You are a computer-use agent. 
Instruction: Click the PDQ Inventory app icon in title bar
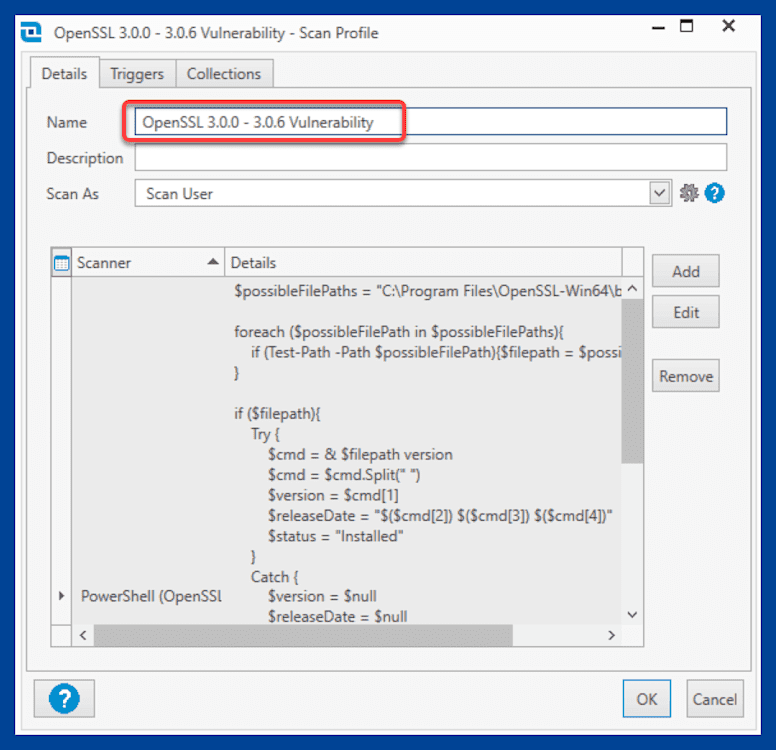pyautogui.click(x=32, y=33)
